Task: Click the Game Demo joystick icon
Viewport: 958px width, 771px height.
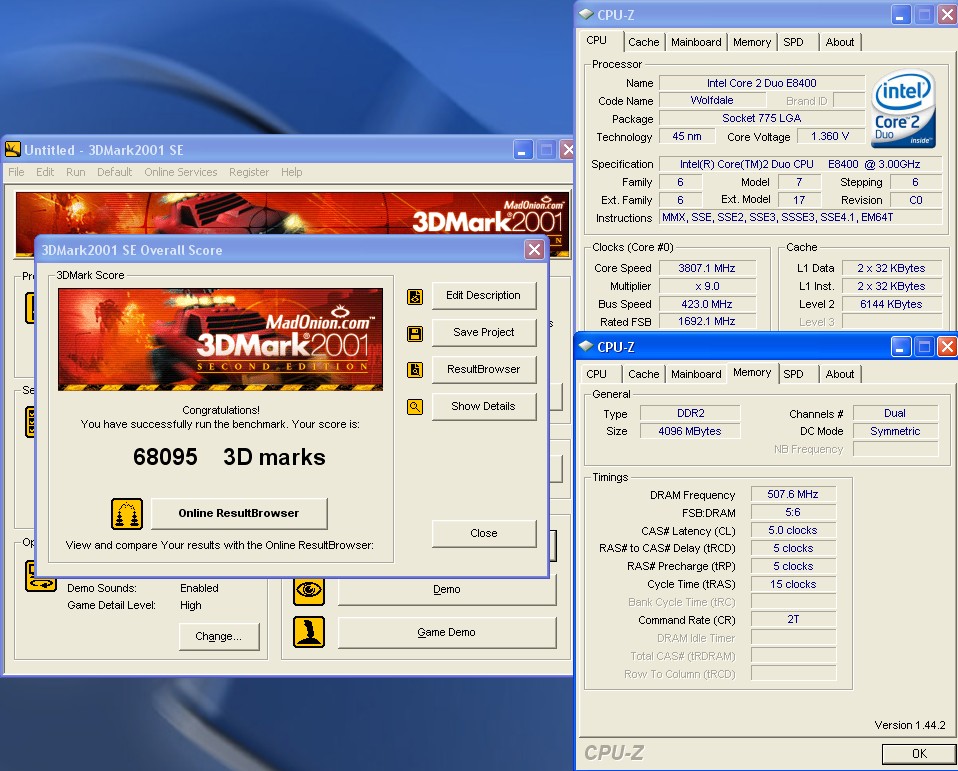Action: click(x=309, y=632)
